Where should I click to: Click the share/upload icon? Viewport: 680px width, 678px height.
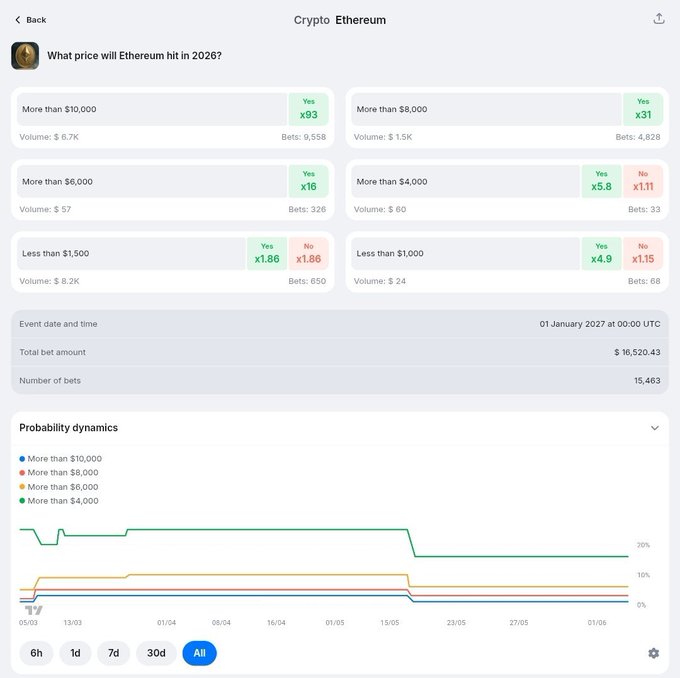[x=659, y=19]
